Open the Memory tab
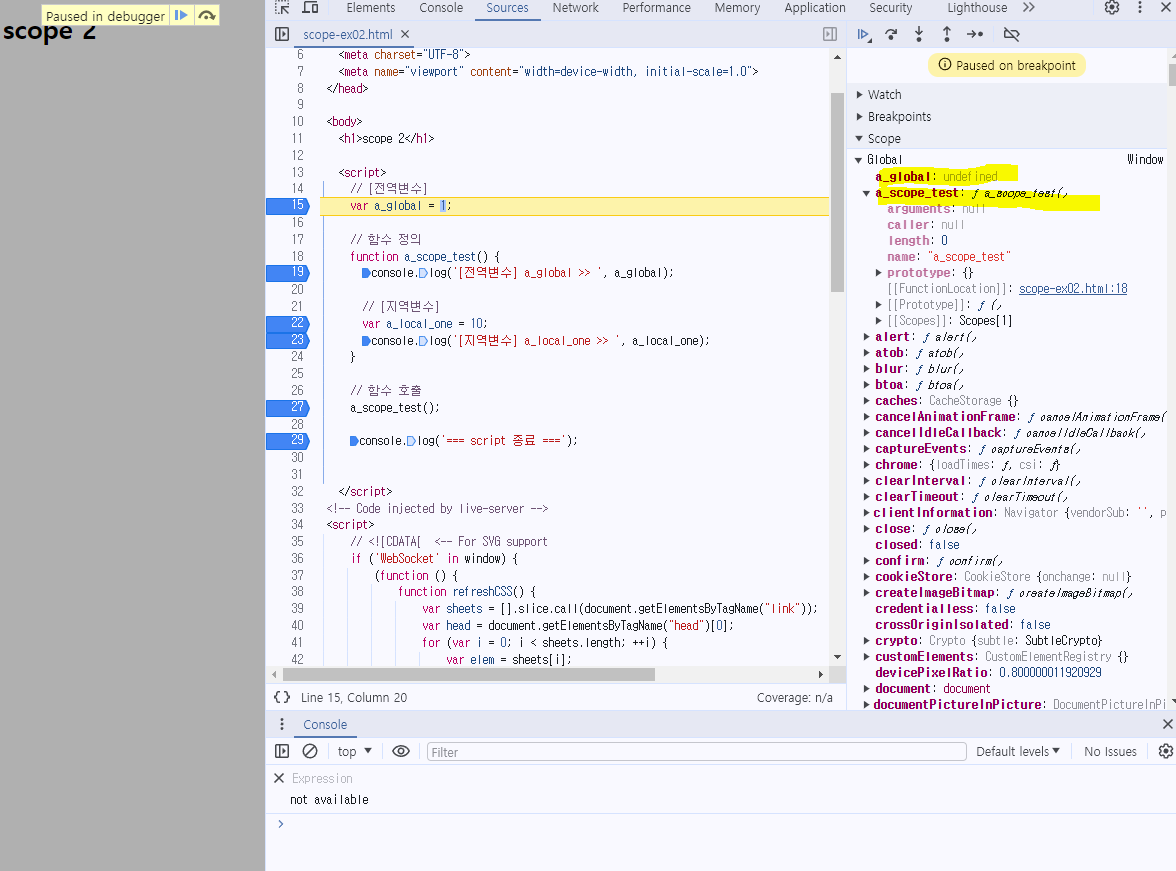 737,8
